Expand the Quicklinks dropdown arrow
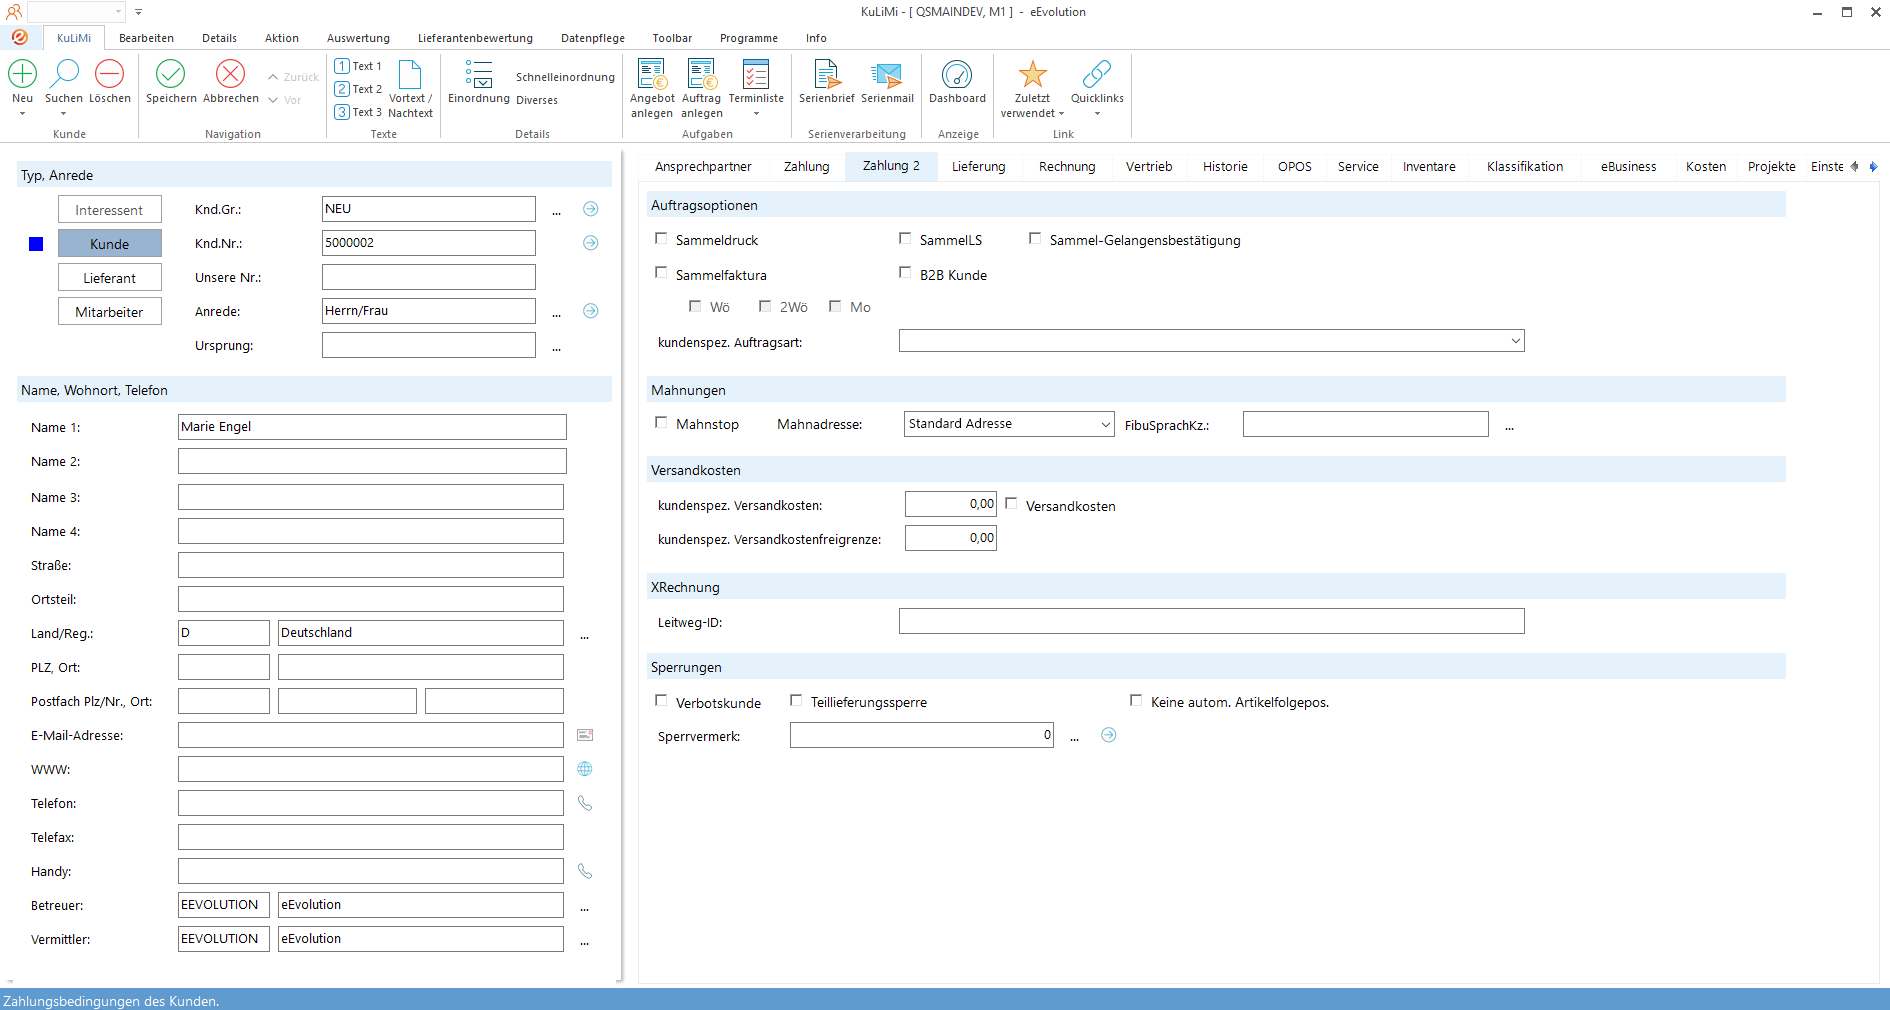1890x1010 pixels. [x=1097, y=114]
